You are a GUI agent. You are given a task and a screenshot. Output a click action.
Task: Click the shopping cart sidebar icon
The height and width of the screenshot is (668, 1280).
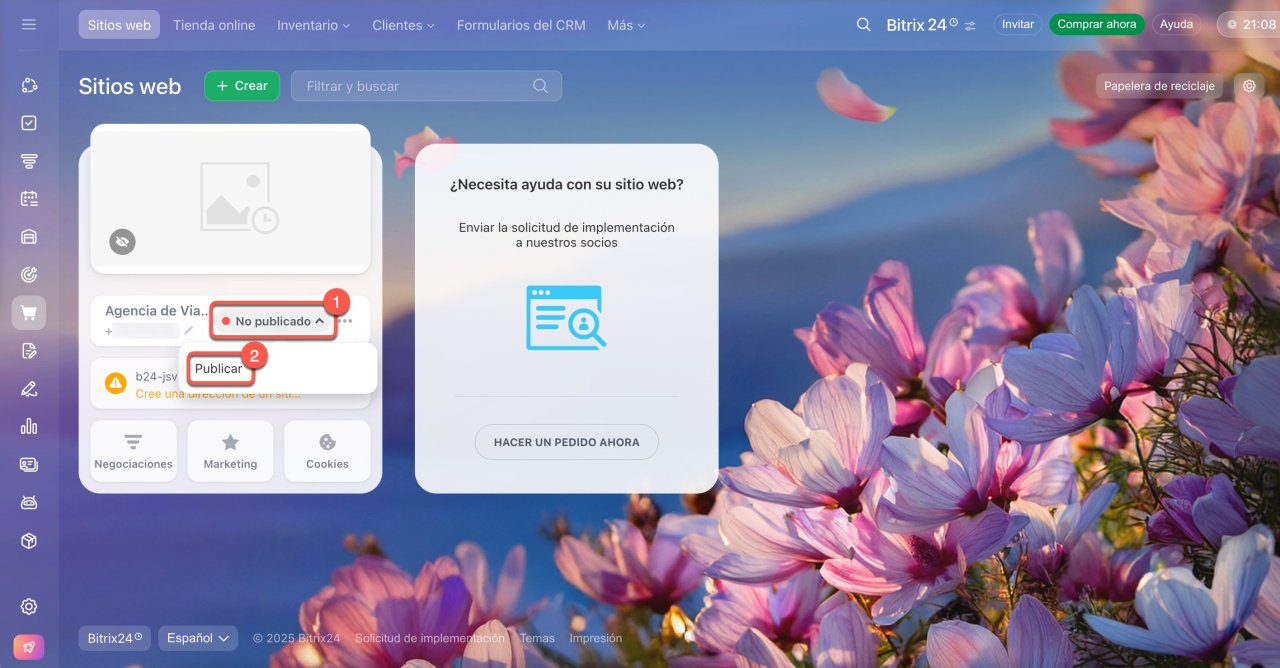point(29,313)
